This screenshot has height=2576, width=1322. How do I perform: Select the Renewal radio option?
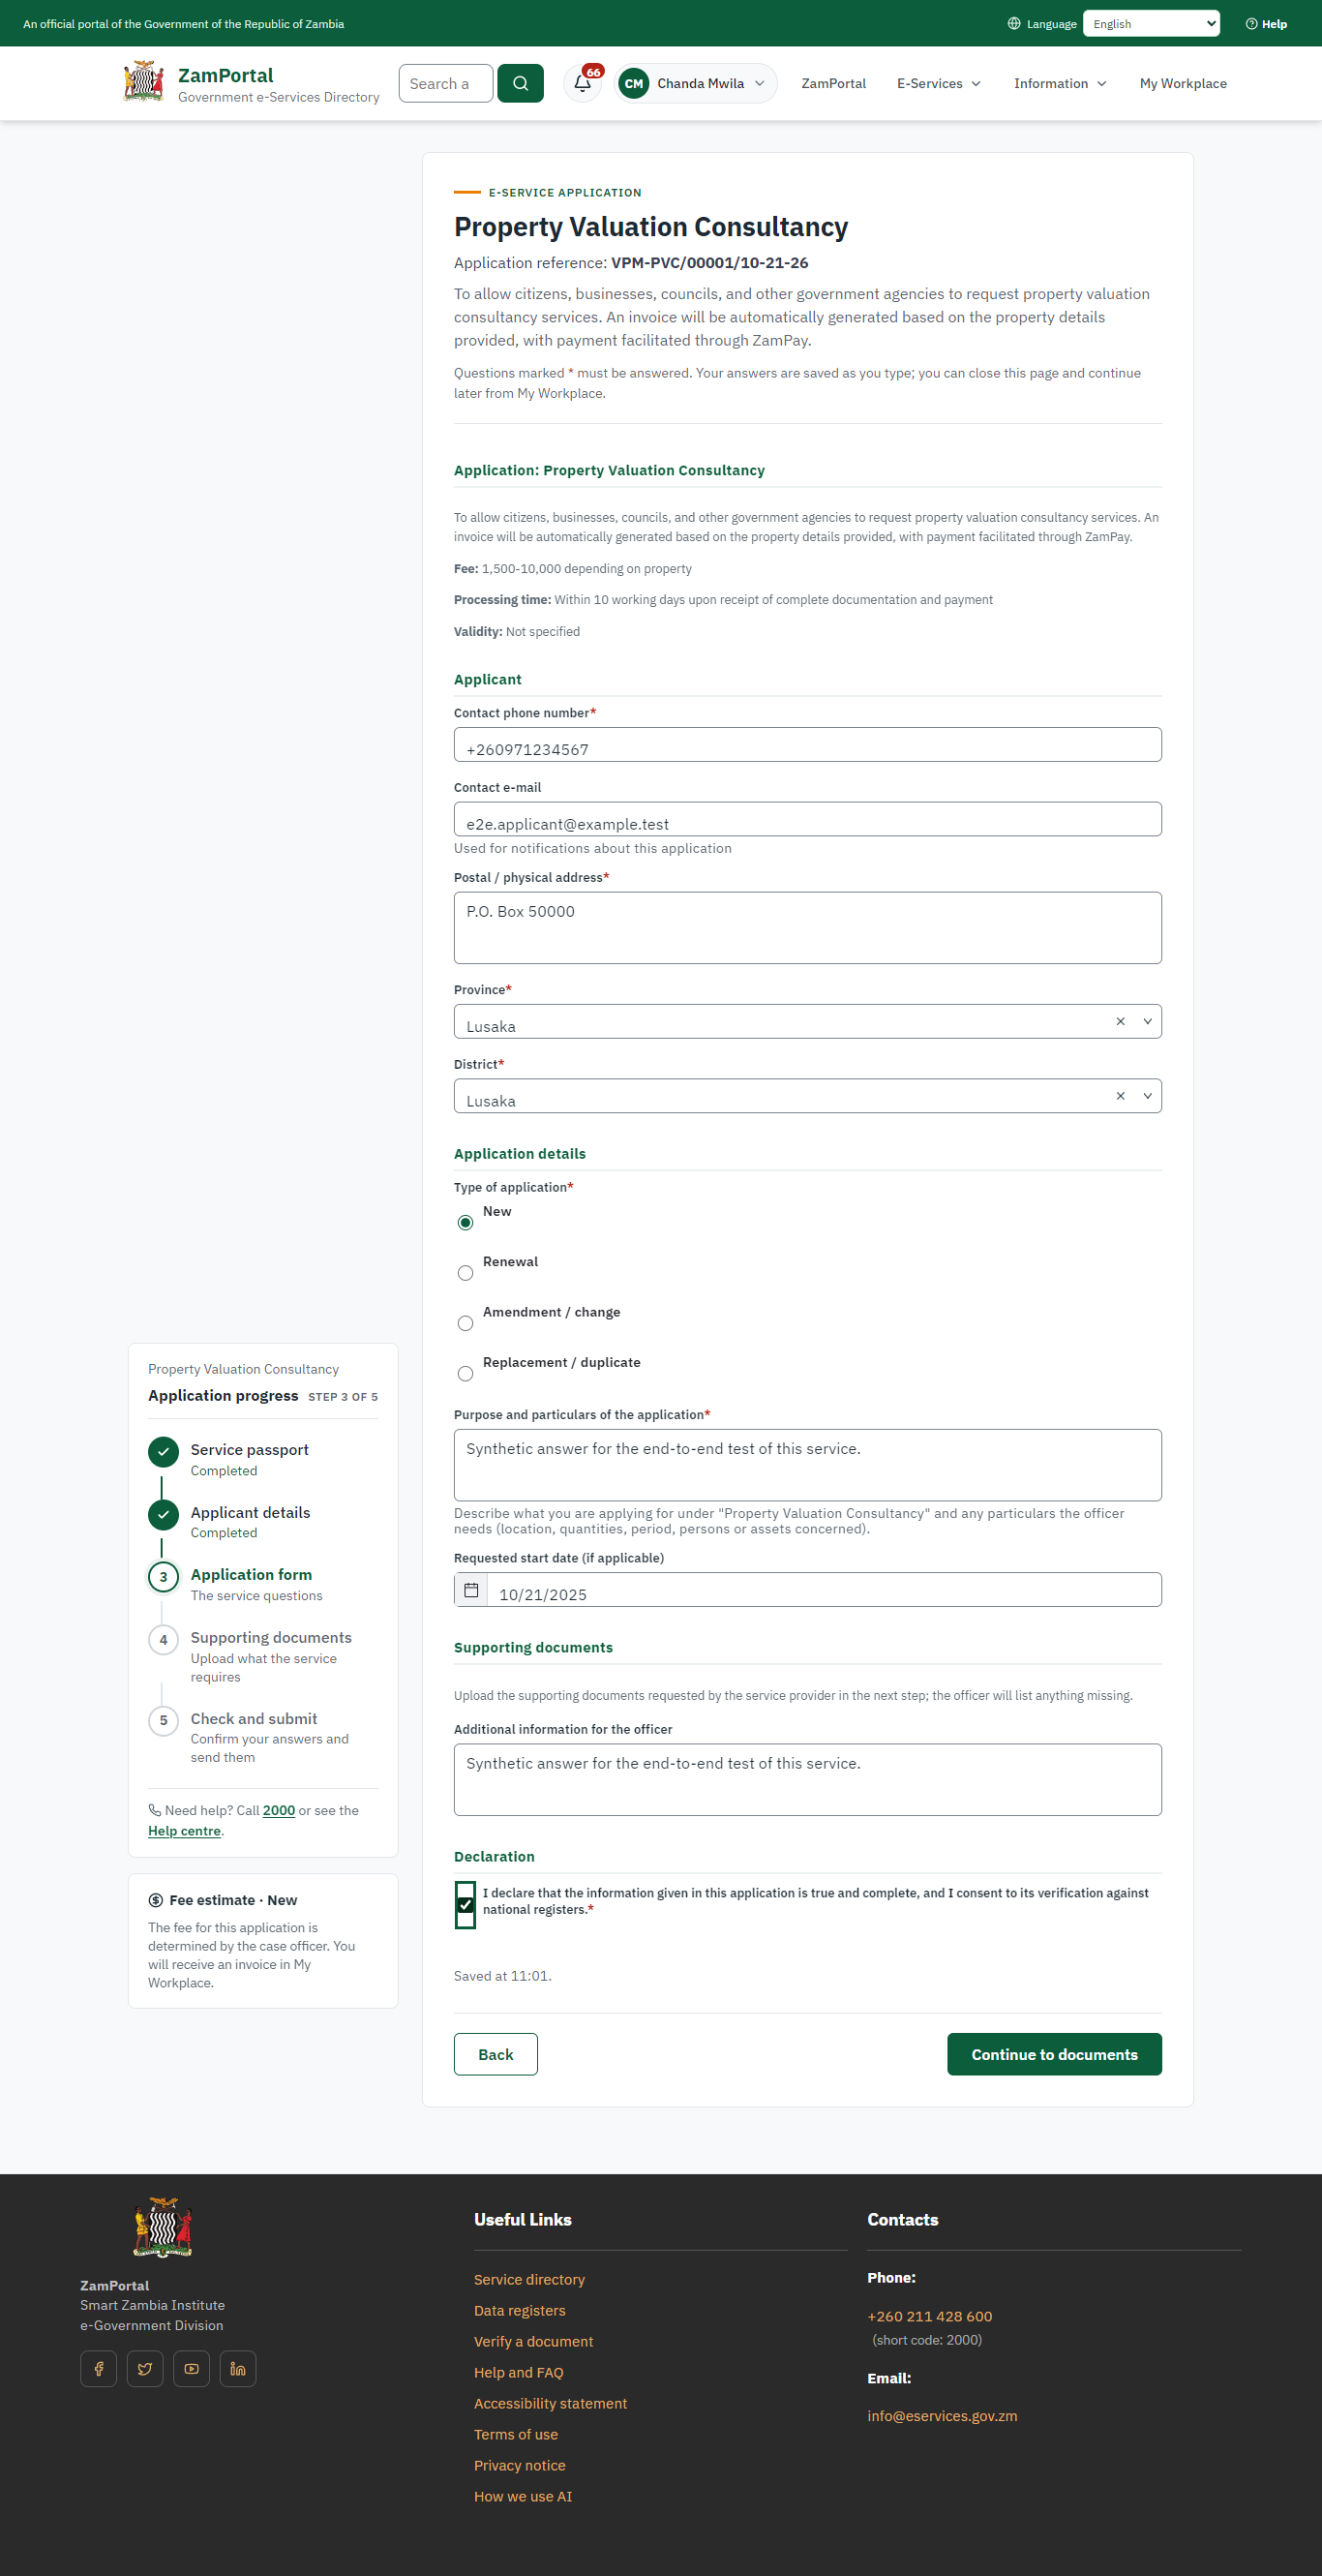tap(465, 1273)
